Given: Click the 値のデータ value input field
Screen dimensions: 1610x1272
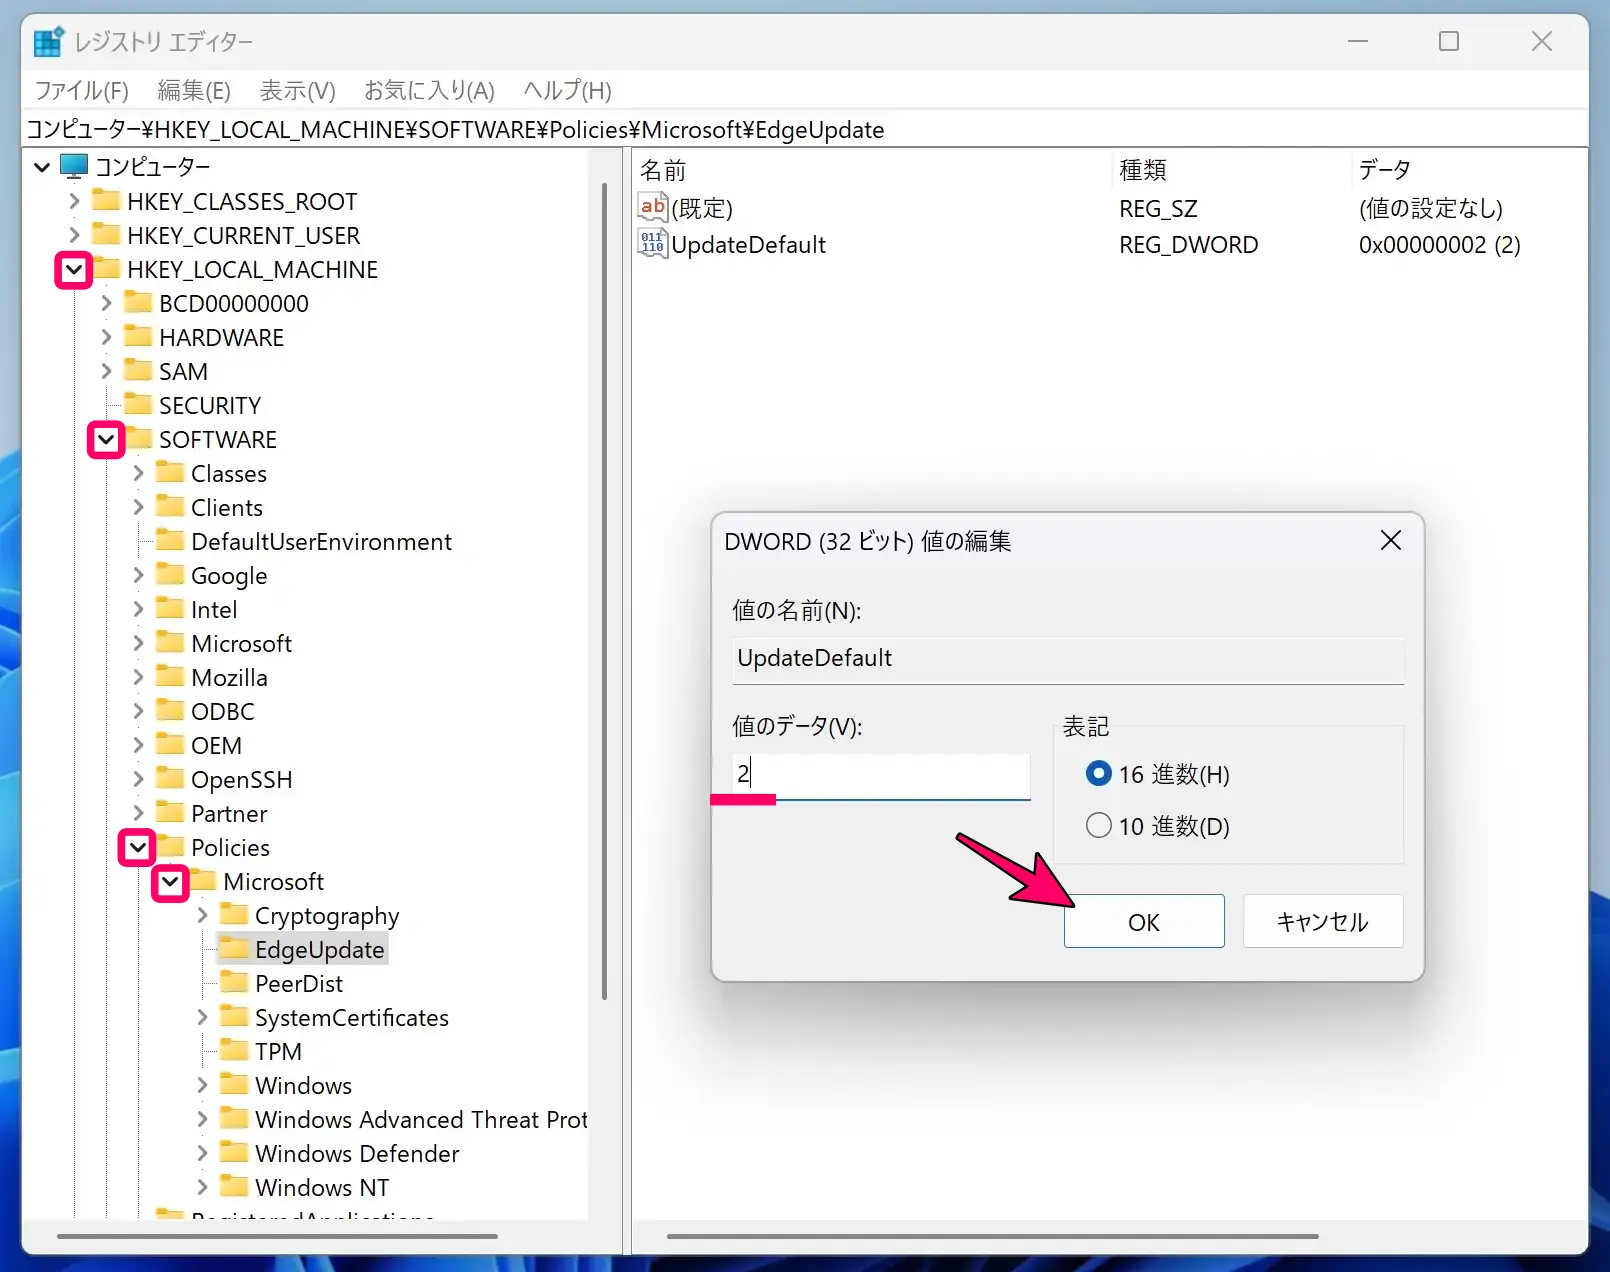Looking at the screenshot, I should pyautogui.click(x=880, y=774).
